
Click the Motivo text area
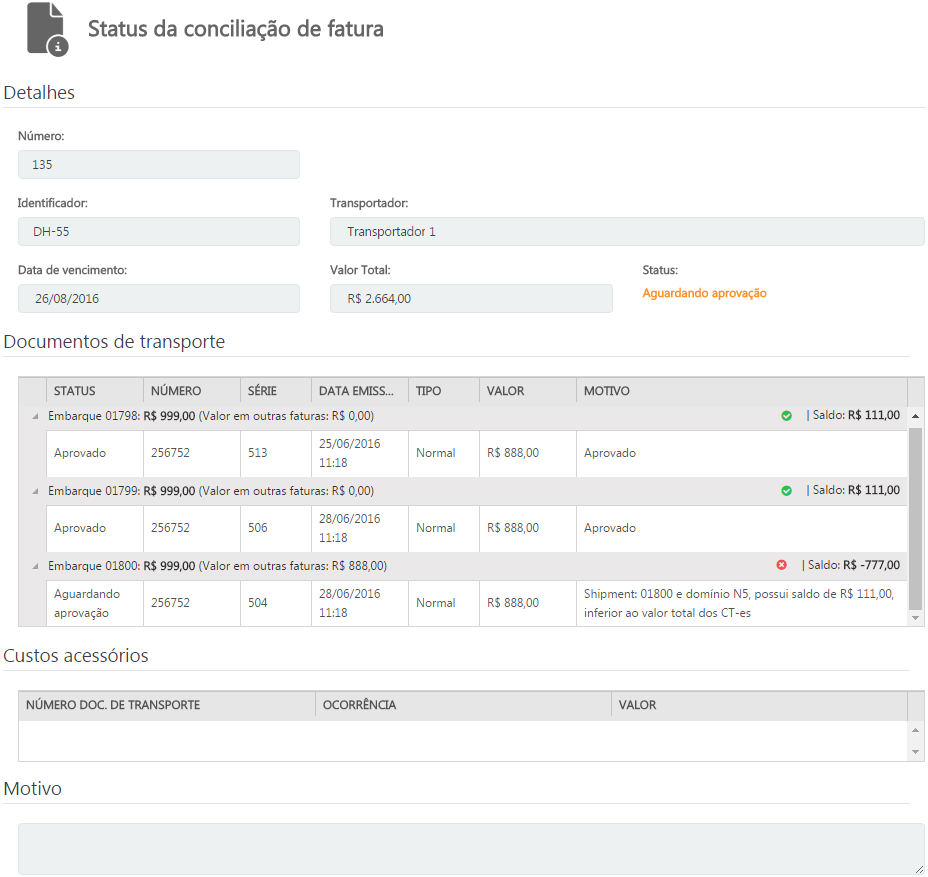[471, 849]
